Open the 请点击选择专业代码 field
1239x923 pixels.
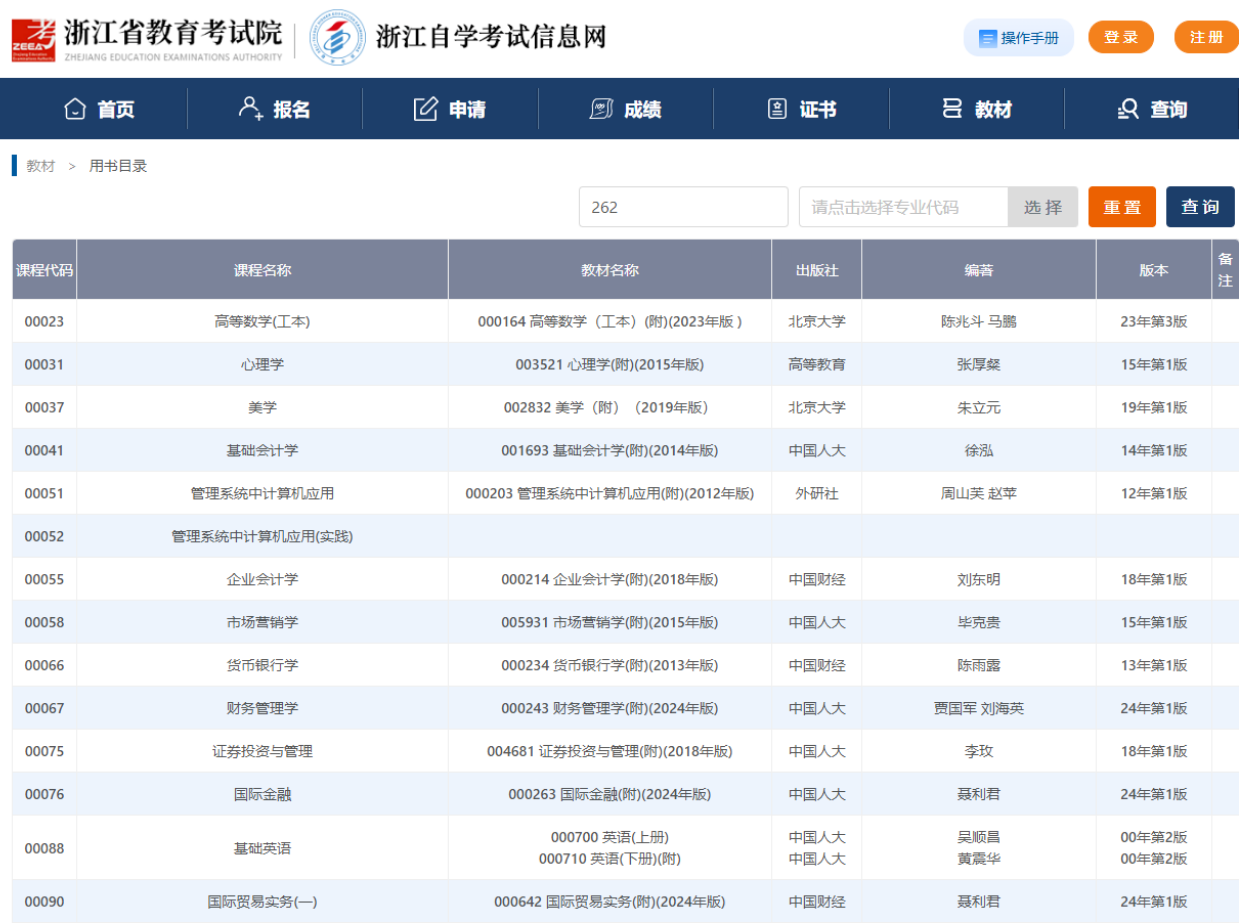(x=903, y=207)
